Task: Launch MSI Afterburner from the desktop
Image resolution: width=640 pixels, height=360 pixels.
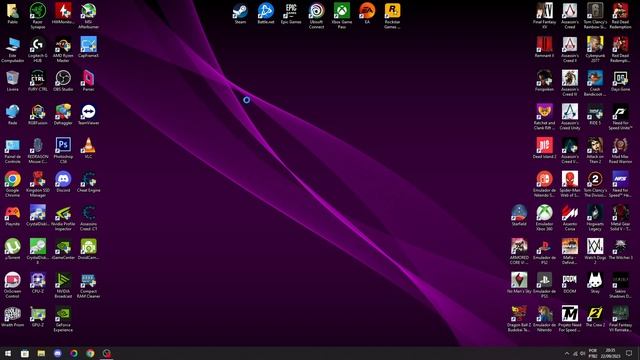Action: coord(89,16)
